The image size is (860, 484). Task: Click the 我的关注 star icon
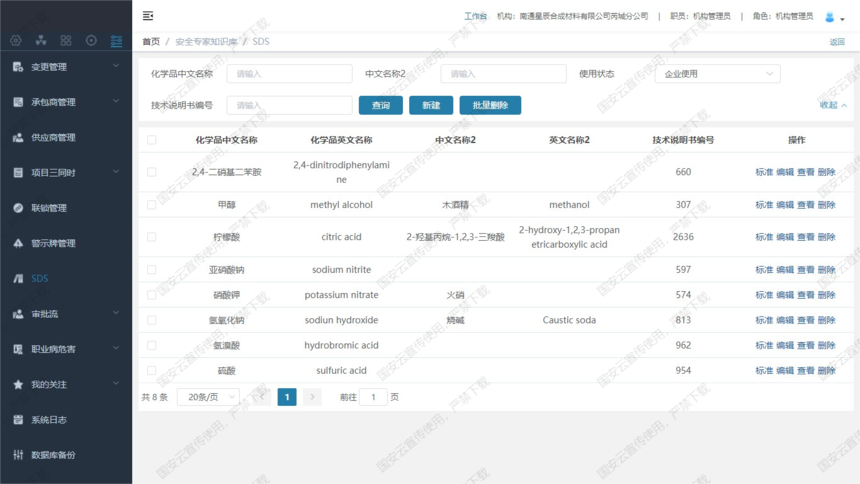[x=18, y=384]
